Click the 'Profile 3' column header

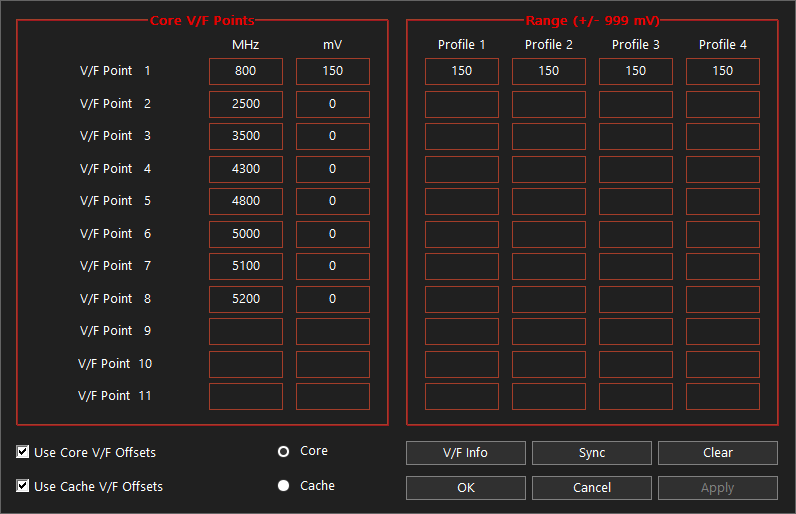(636, 45)
